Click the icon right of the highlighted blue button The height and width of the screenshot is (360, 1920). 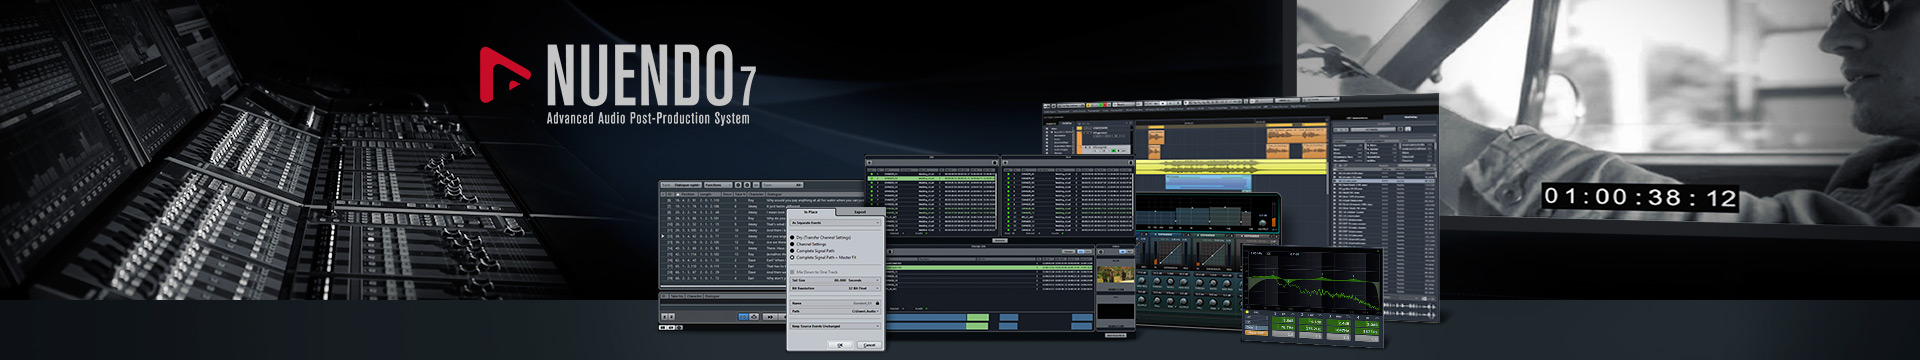pos(754,317)
